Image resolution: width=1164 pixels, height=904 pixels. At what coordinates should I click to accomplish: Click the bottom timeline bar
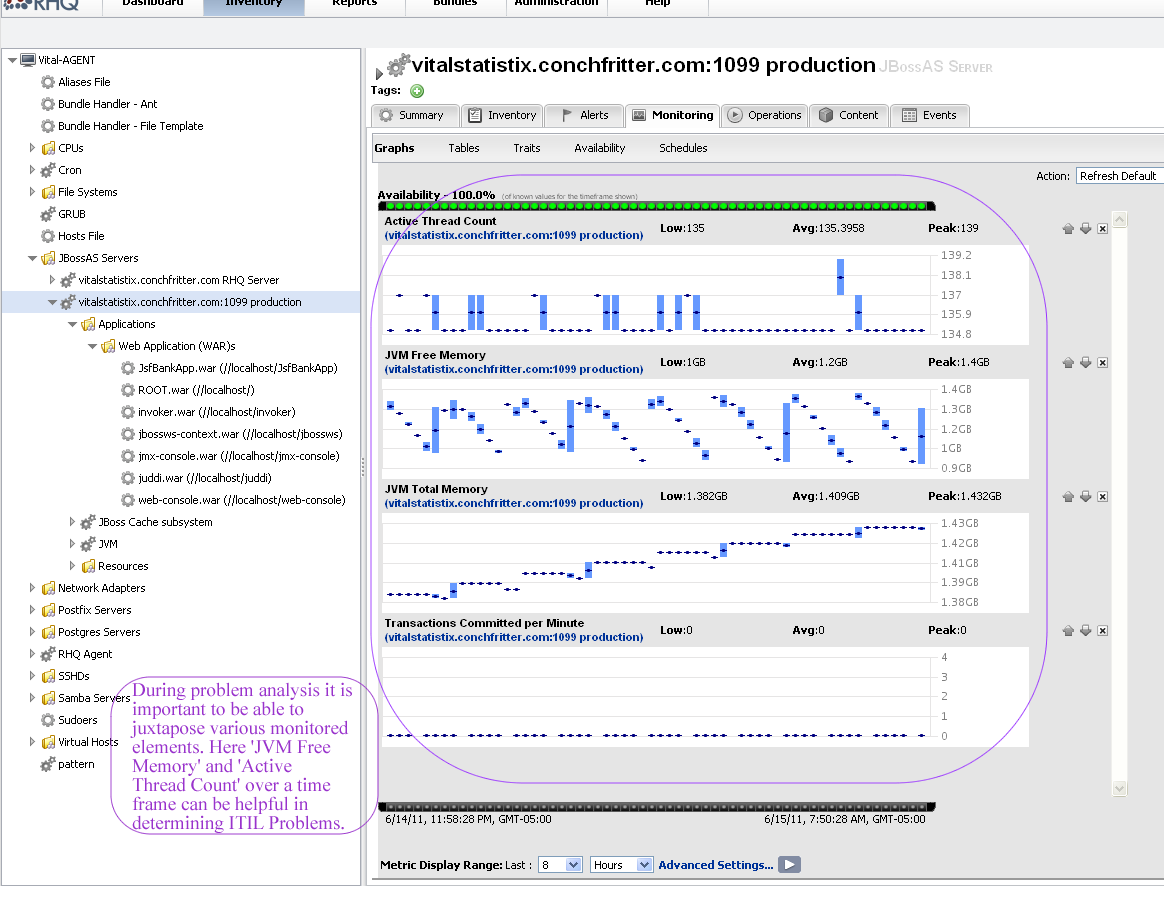coord(657,807)
